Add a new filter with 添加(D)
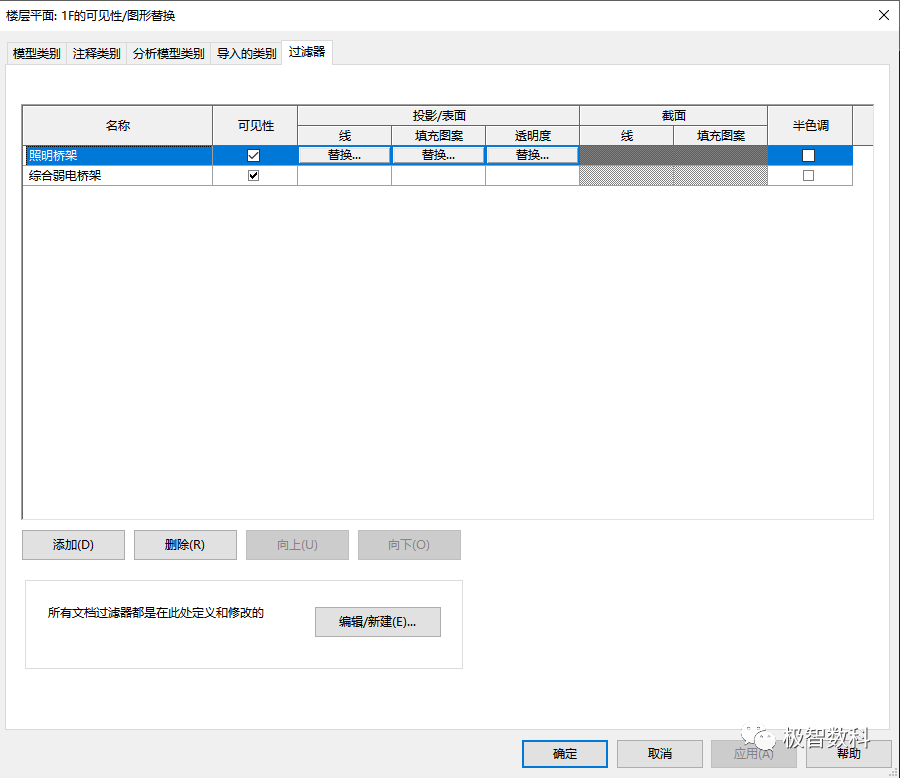The width and height of the screenshot is (900, 778). 72,545
